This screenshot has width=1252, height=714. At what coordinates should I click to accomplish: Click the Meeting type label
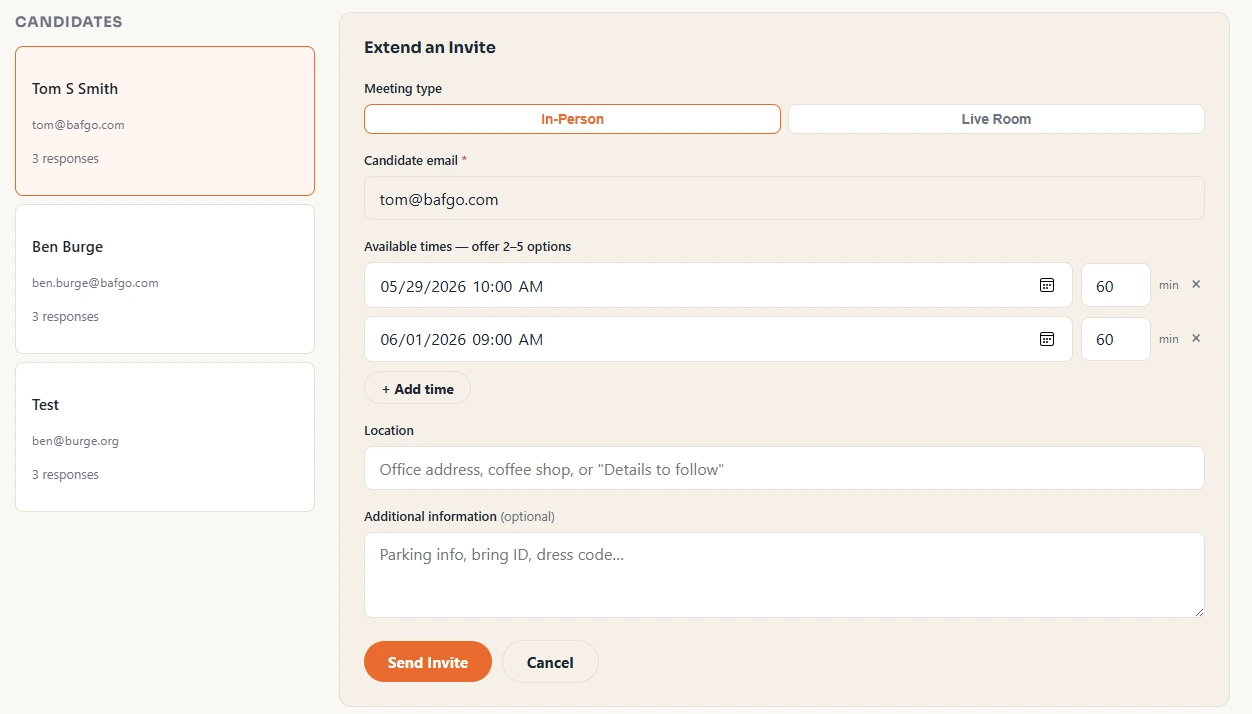coord(403,88)
